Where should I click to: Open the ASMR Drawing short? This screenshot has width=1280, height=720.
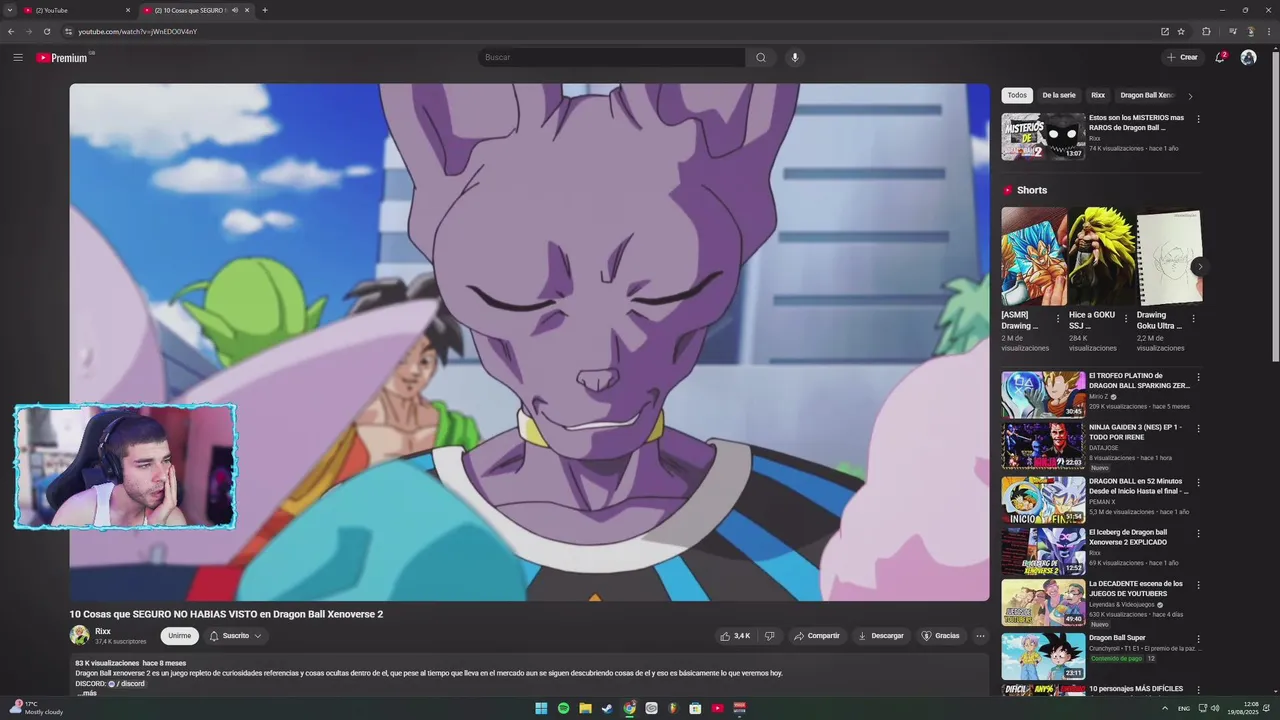pyautogui.click(x=1034, y=256)
